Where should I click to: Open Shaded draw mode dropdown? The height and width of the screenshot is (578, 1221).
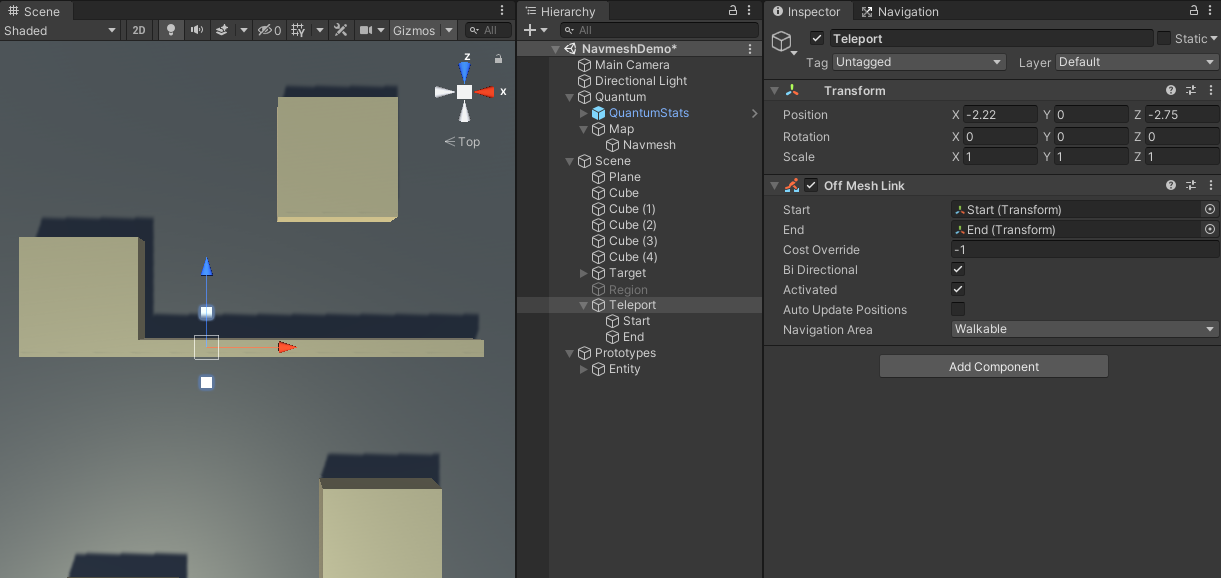[60, 30]
